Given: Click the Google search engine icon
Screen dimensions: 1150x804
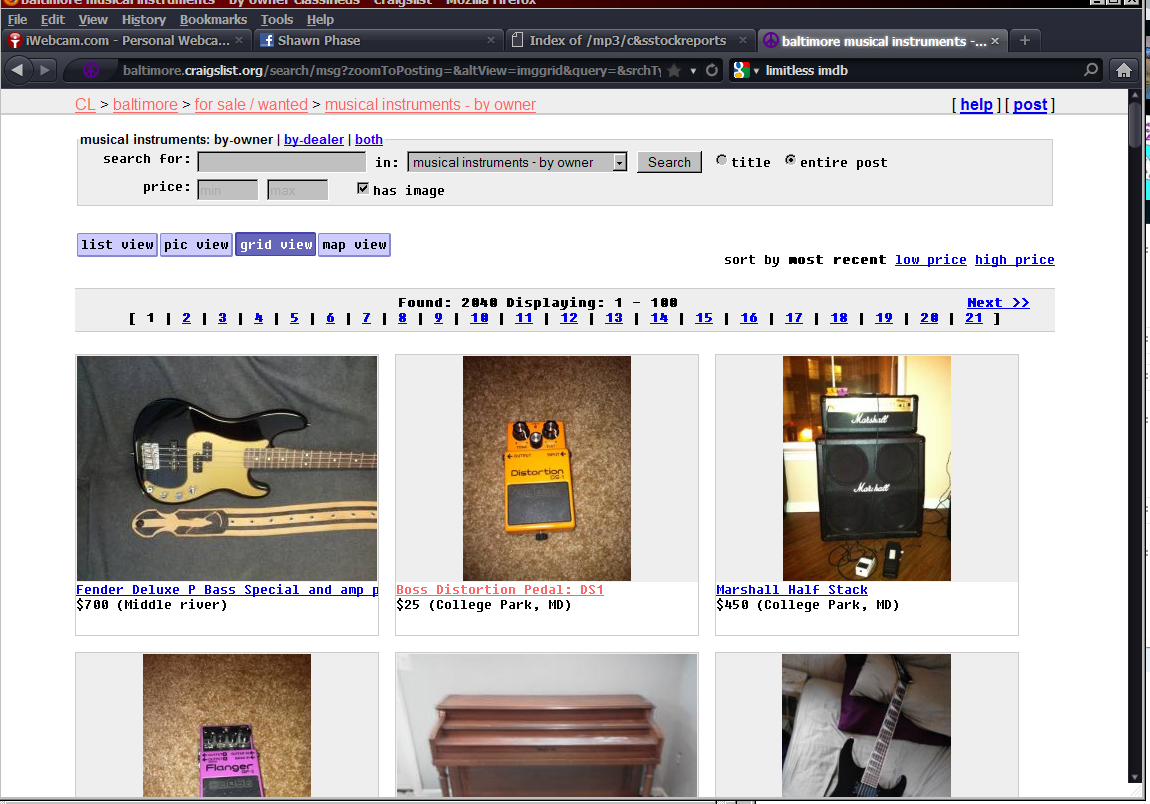Looking at the screenshot, I should 741,70.
